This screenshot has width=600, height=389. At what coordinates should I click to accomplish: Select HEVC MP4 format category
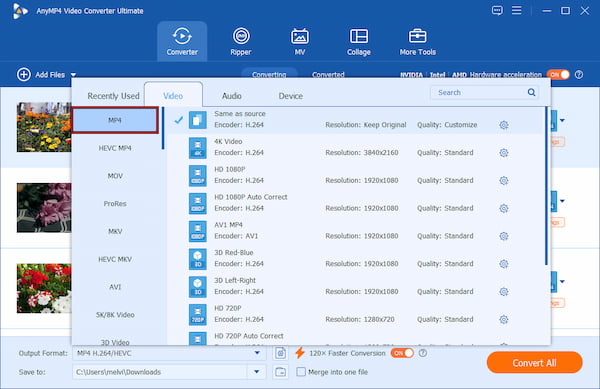point(115,148)
